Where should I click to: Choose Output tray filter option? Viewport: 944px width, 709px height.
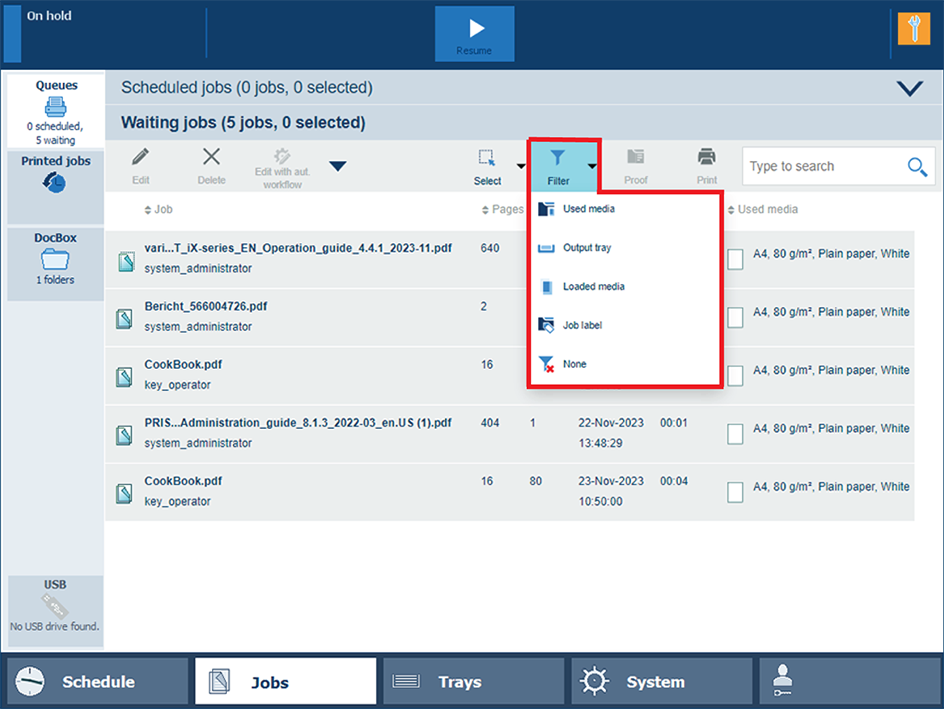pyautogui.click(x=586, y=248)
